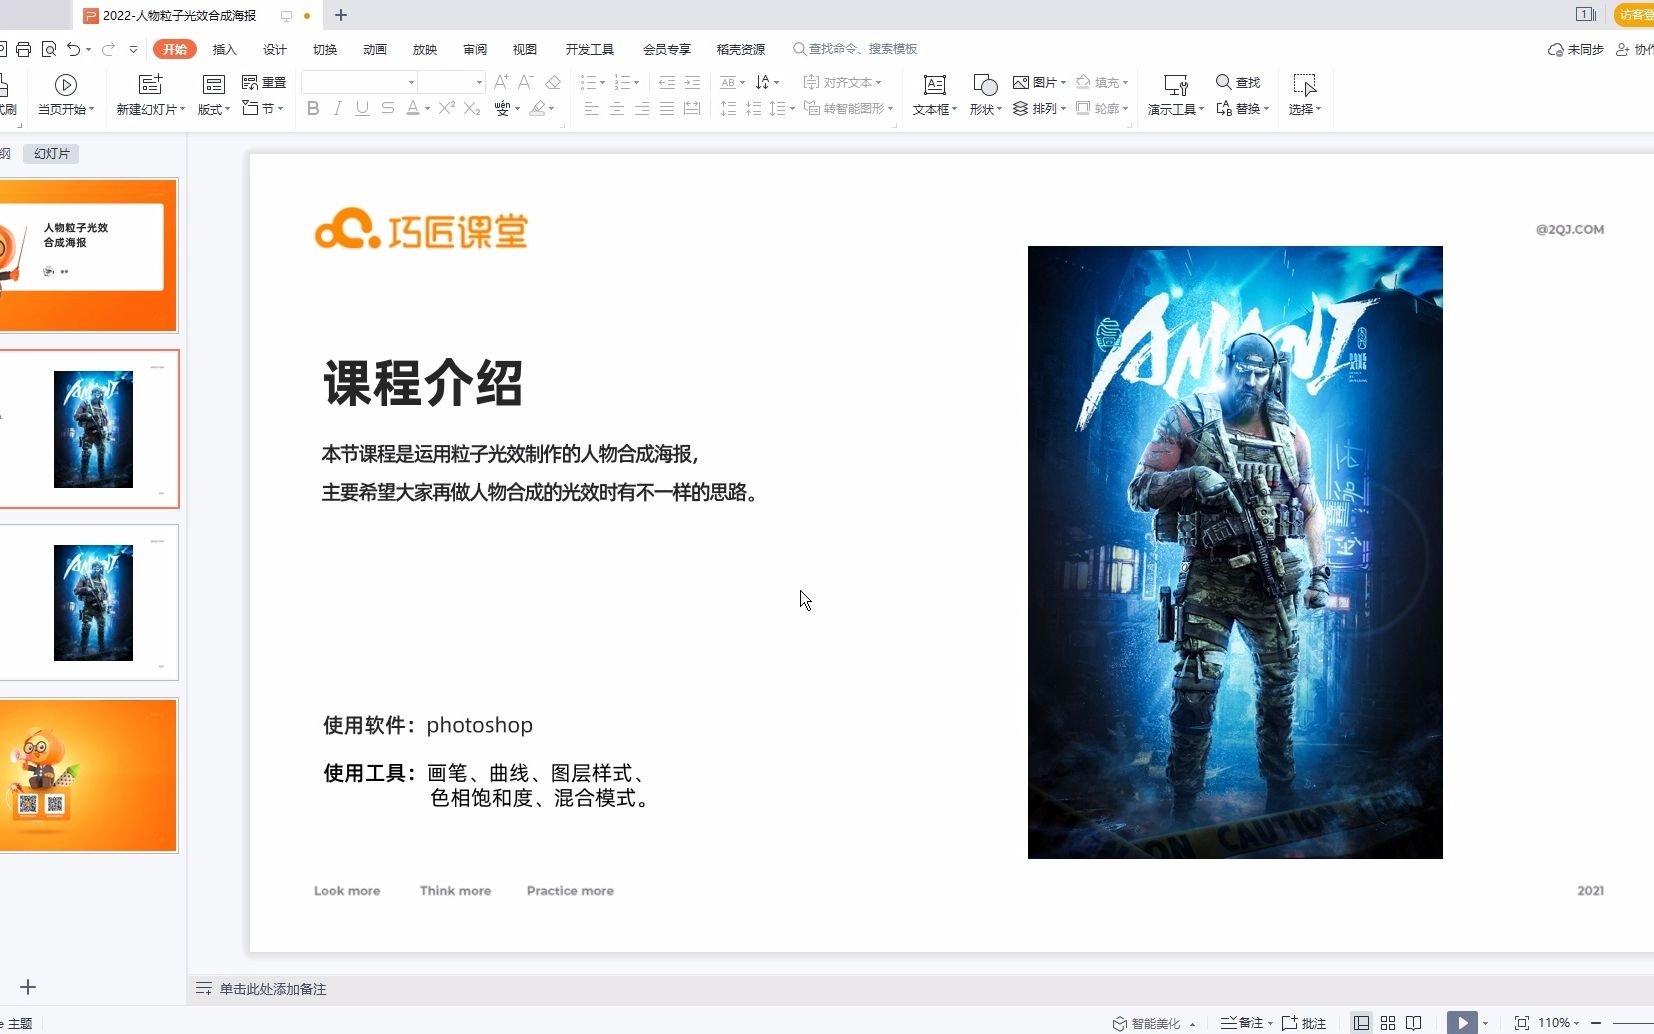Toggle bold formatting
The image size is (1654, 1034).
tap(313, 108)
